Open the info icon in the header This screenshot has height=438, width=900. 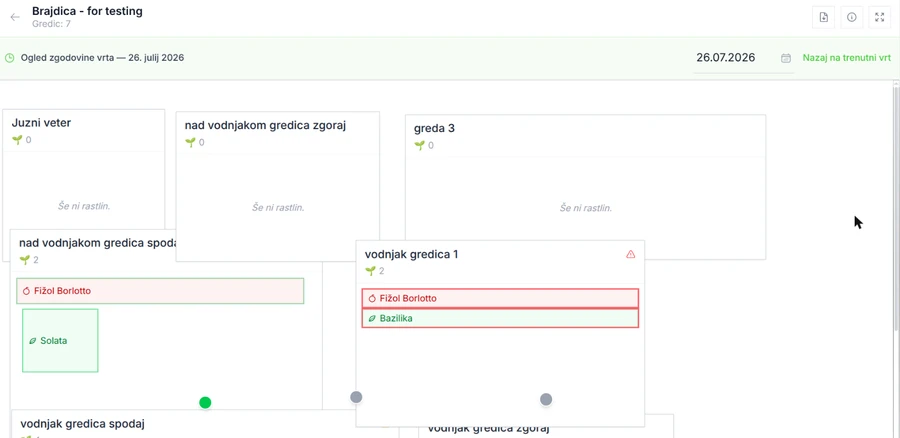[x=852, y=17]
